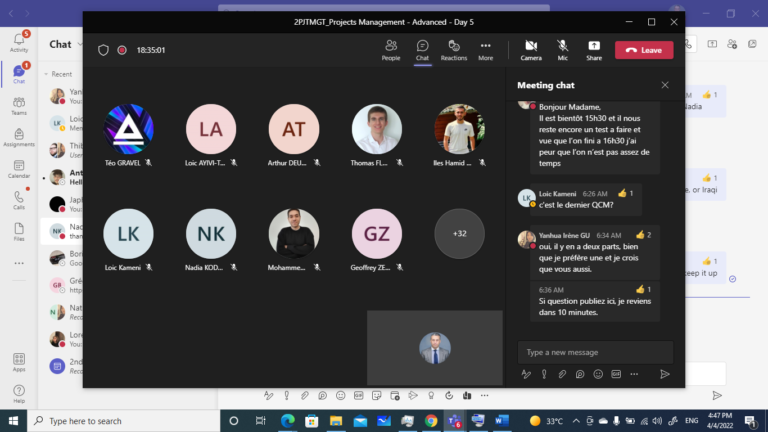Open the Reactions menu

454,50
